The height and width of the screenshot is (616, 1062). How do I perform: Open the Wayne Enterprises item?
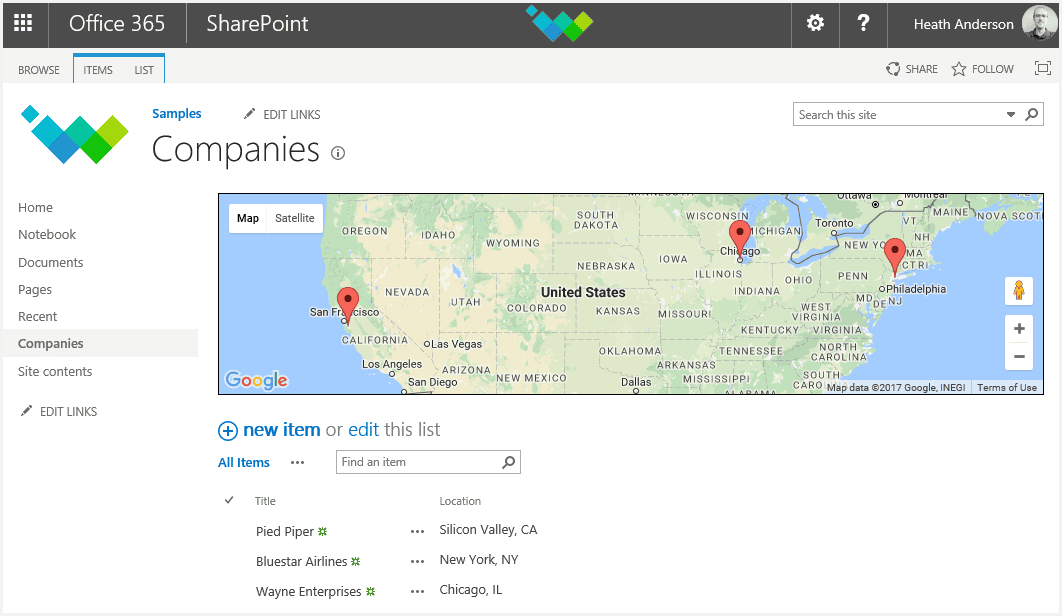pos(308,591)
